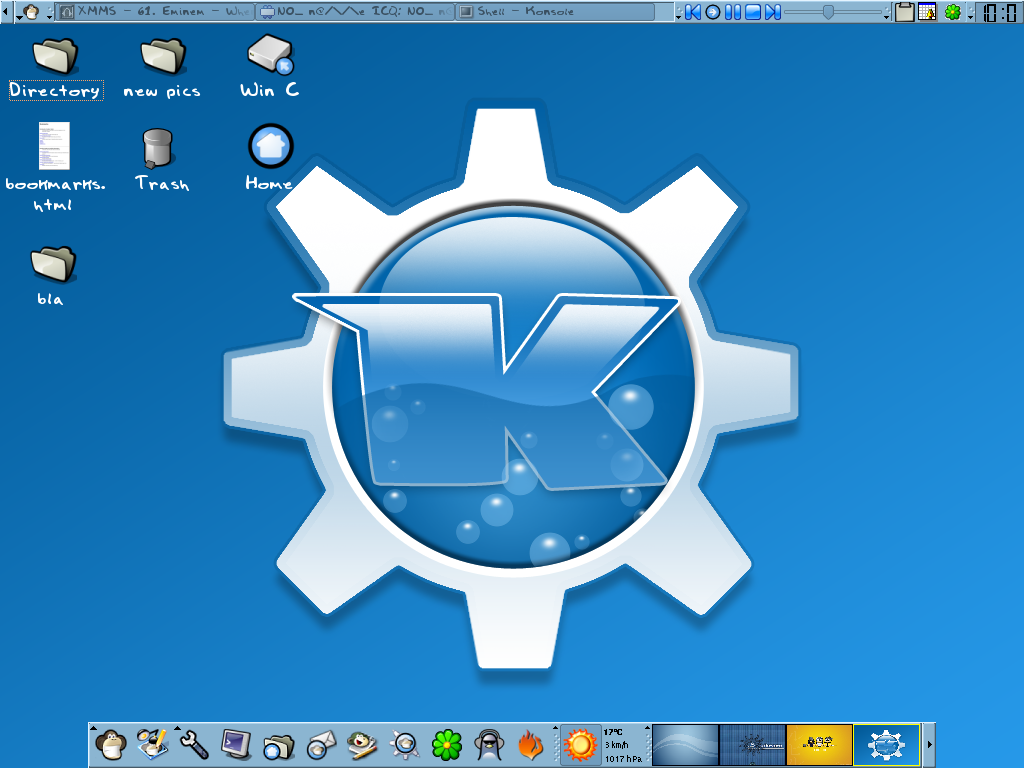The image size is (1024, 768).
Task: Select the 'Trash' icon label
Action: pos(162,184)
